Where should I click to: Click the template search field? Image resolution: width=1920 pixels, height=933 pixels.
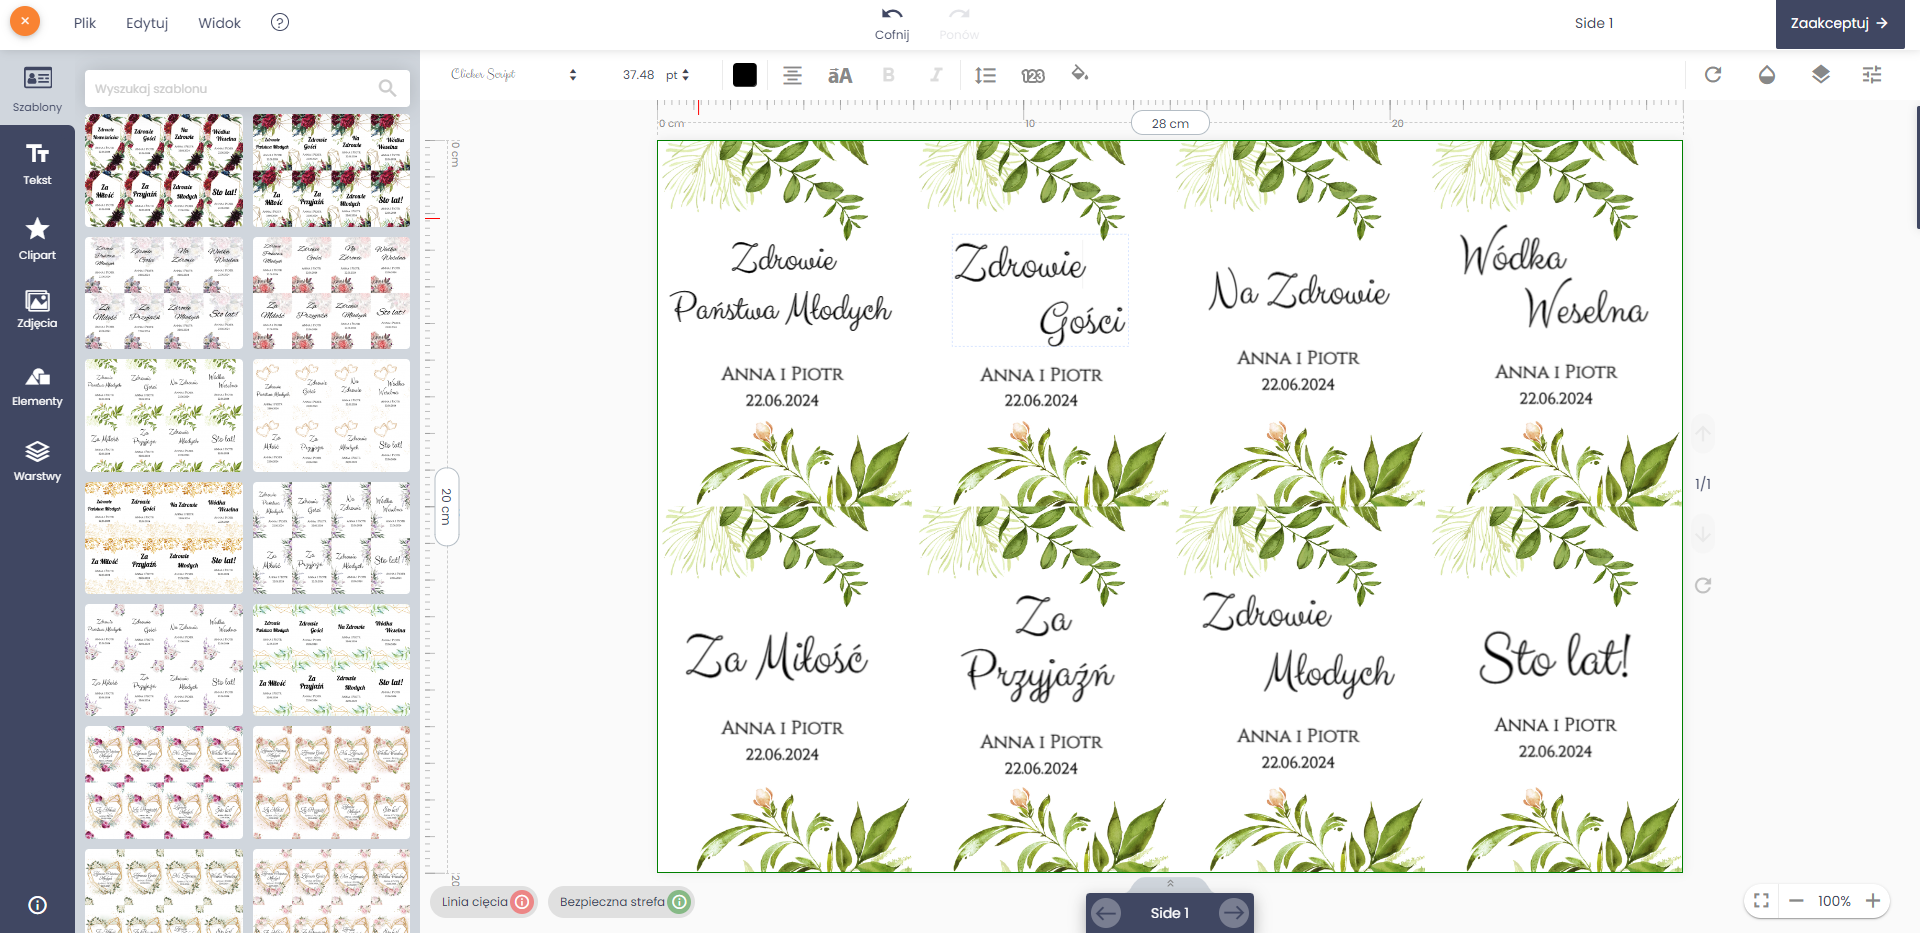[247, 88]
